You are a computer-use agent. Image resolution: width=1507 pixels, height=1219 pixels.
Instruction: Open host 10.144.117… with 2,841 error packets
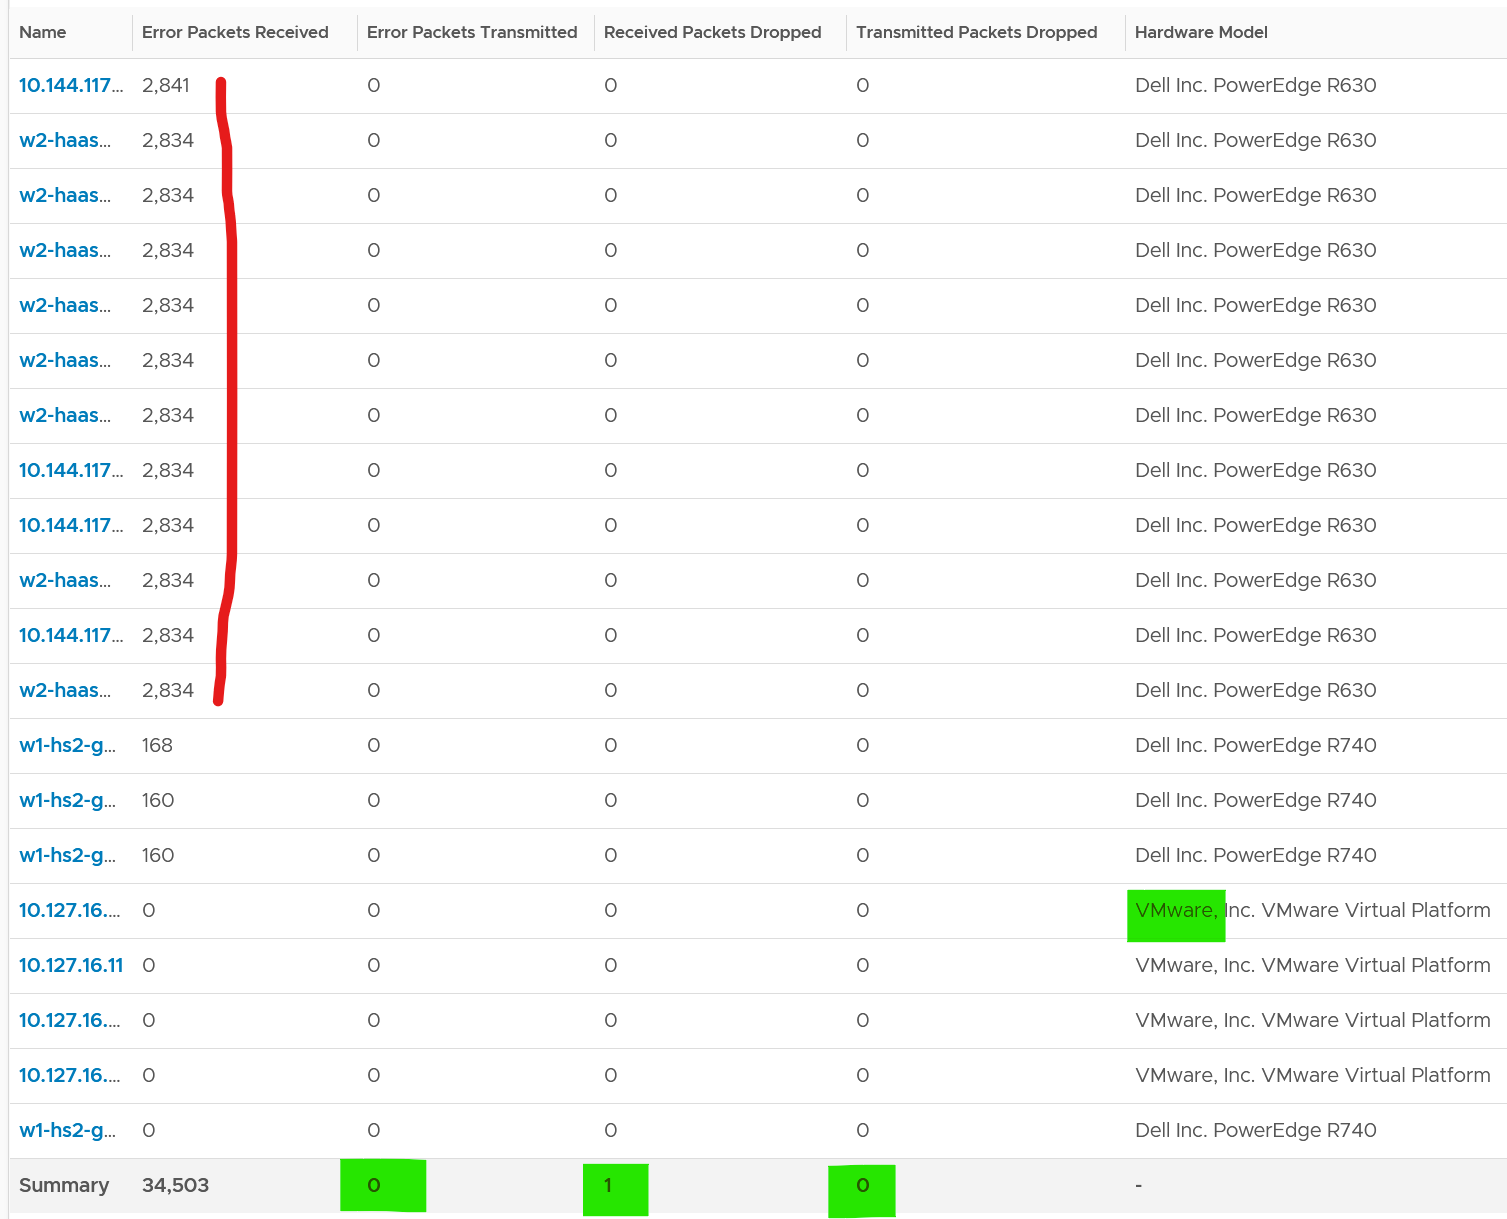[x=71, y=85]
